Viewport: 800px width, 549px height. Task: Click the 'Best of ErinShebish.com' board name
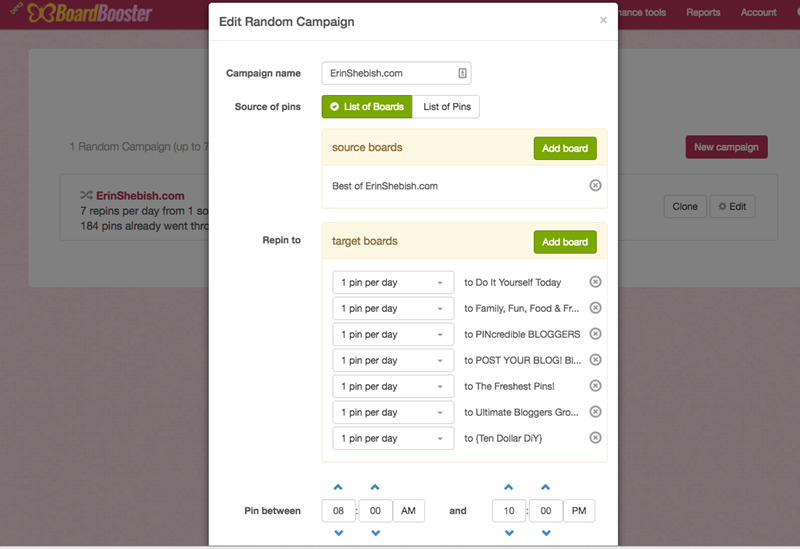coord(385,186)
